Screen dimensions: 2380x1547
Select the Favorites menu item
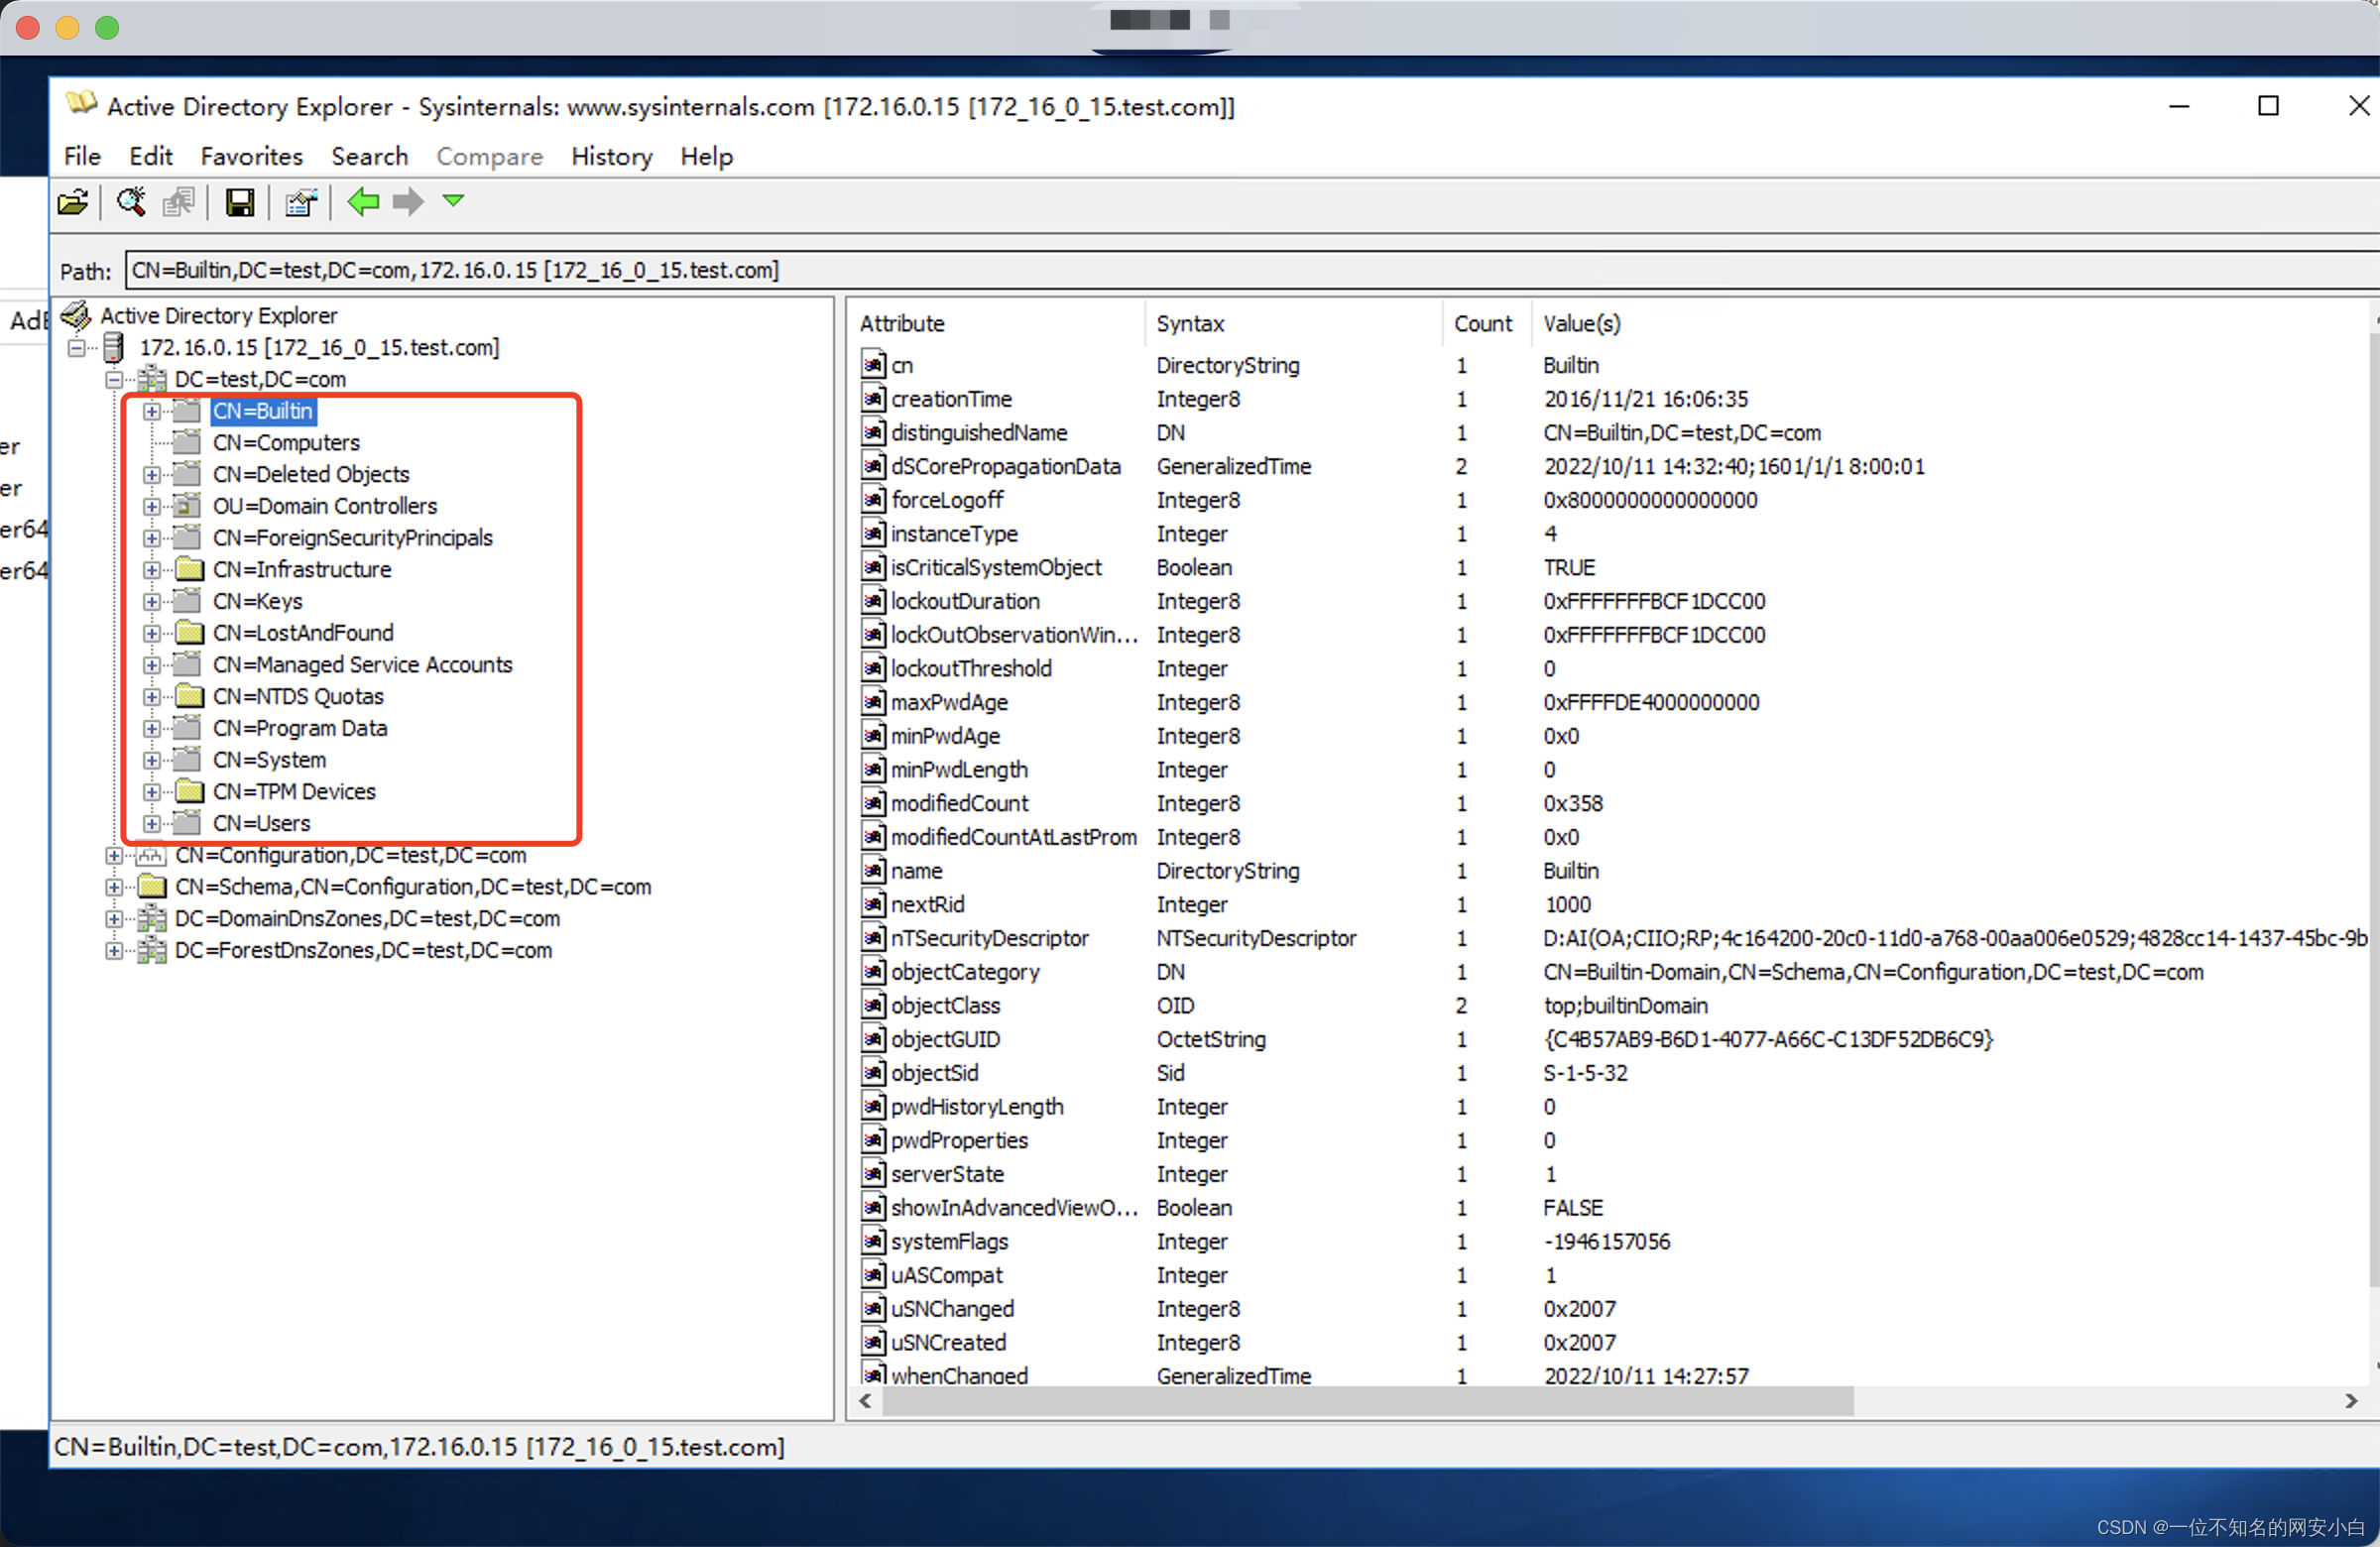pos(248,155)
